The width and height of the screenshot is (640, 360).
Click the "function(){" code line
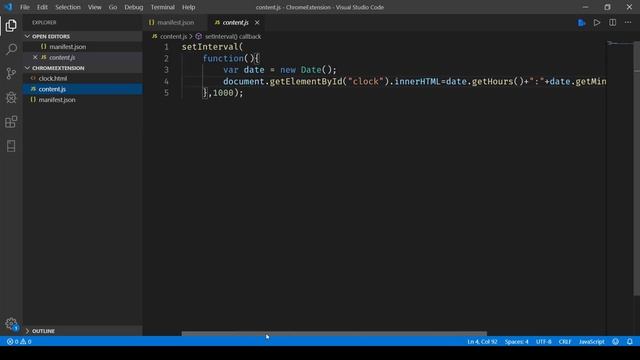(231, 58)
